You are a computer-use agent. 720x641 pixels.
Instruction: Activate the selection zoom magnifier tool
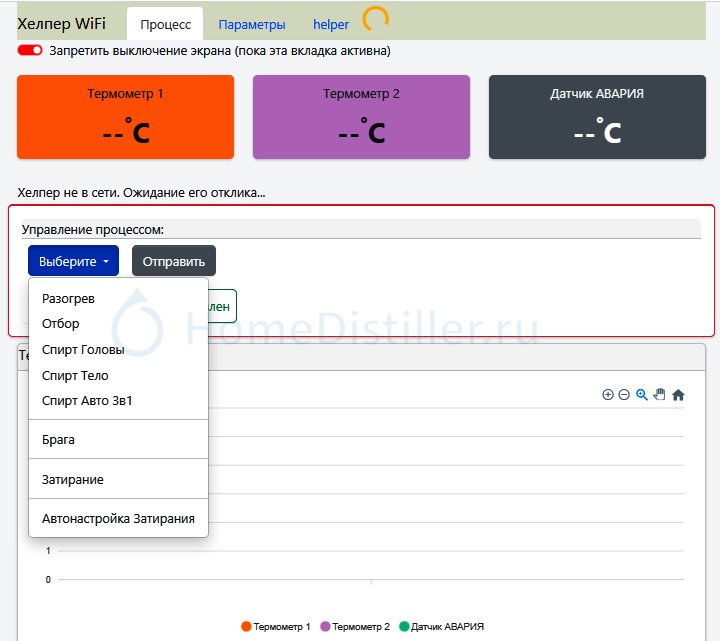click(x=642, y=395)
